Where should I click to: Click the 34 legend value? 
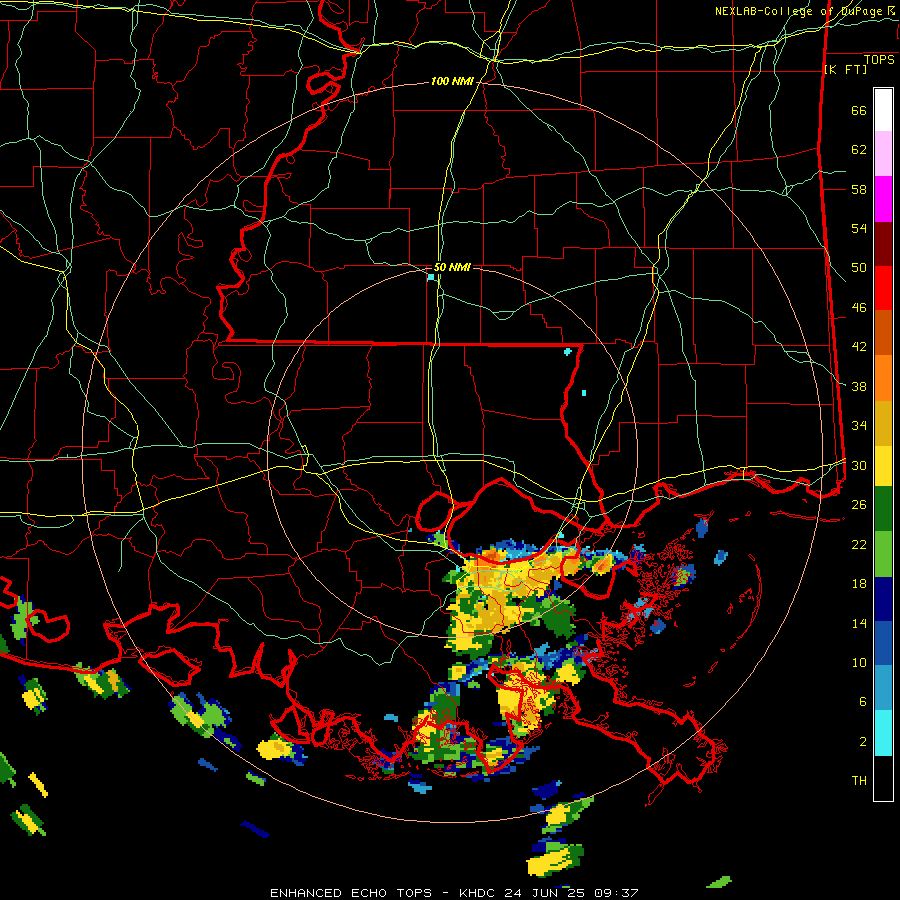tap(859, 426)
